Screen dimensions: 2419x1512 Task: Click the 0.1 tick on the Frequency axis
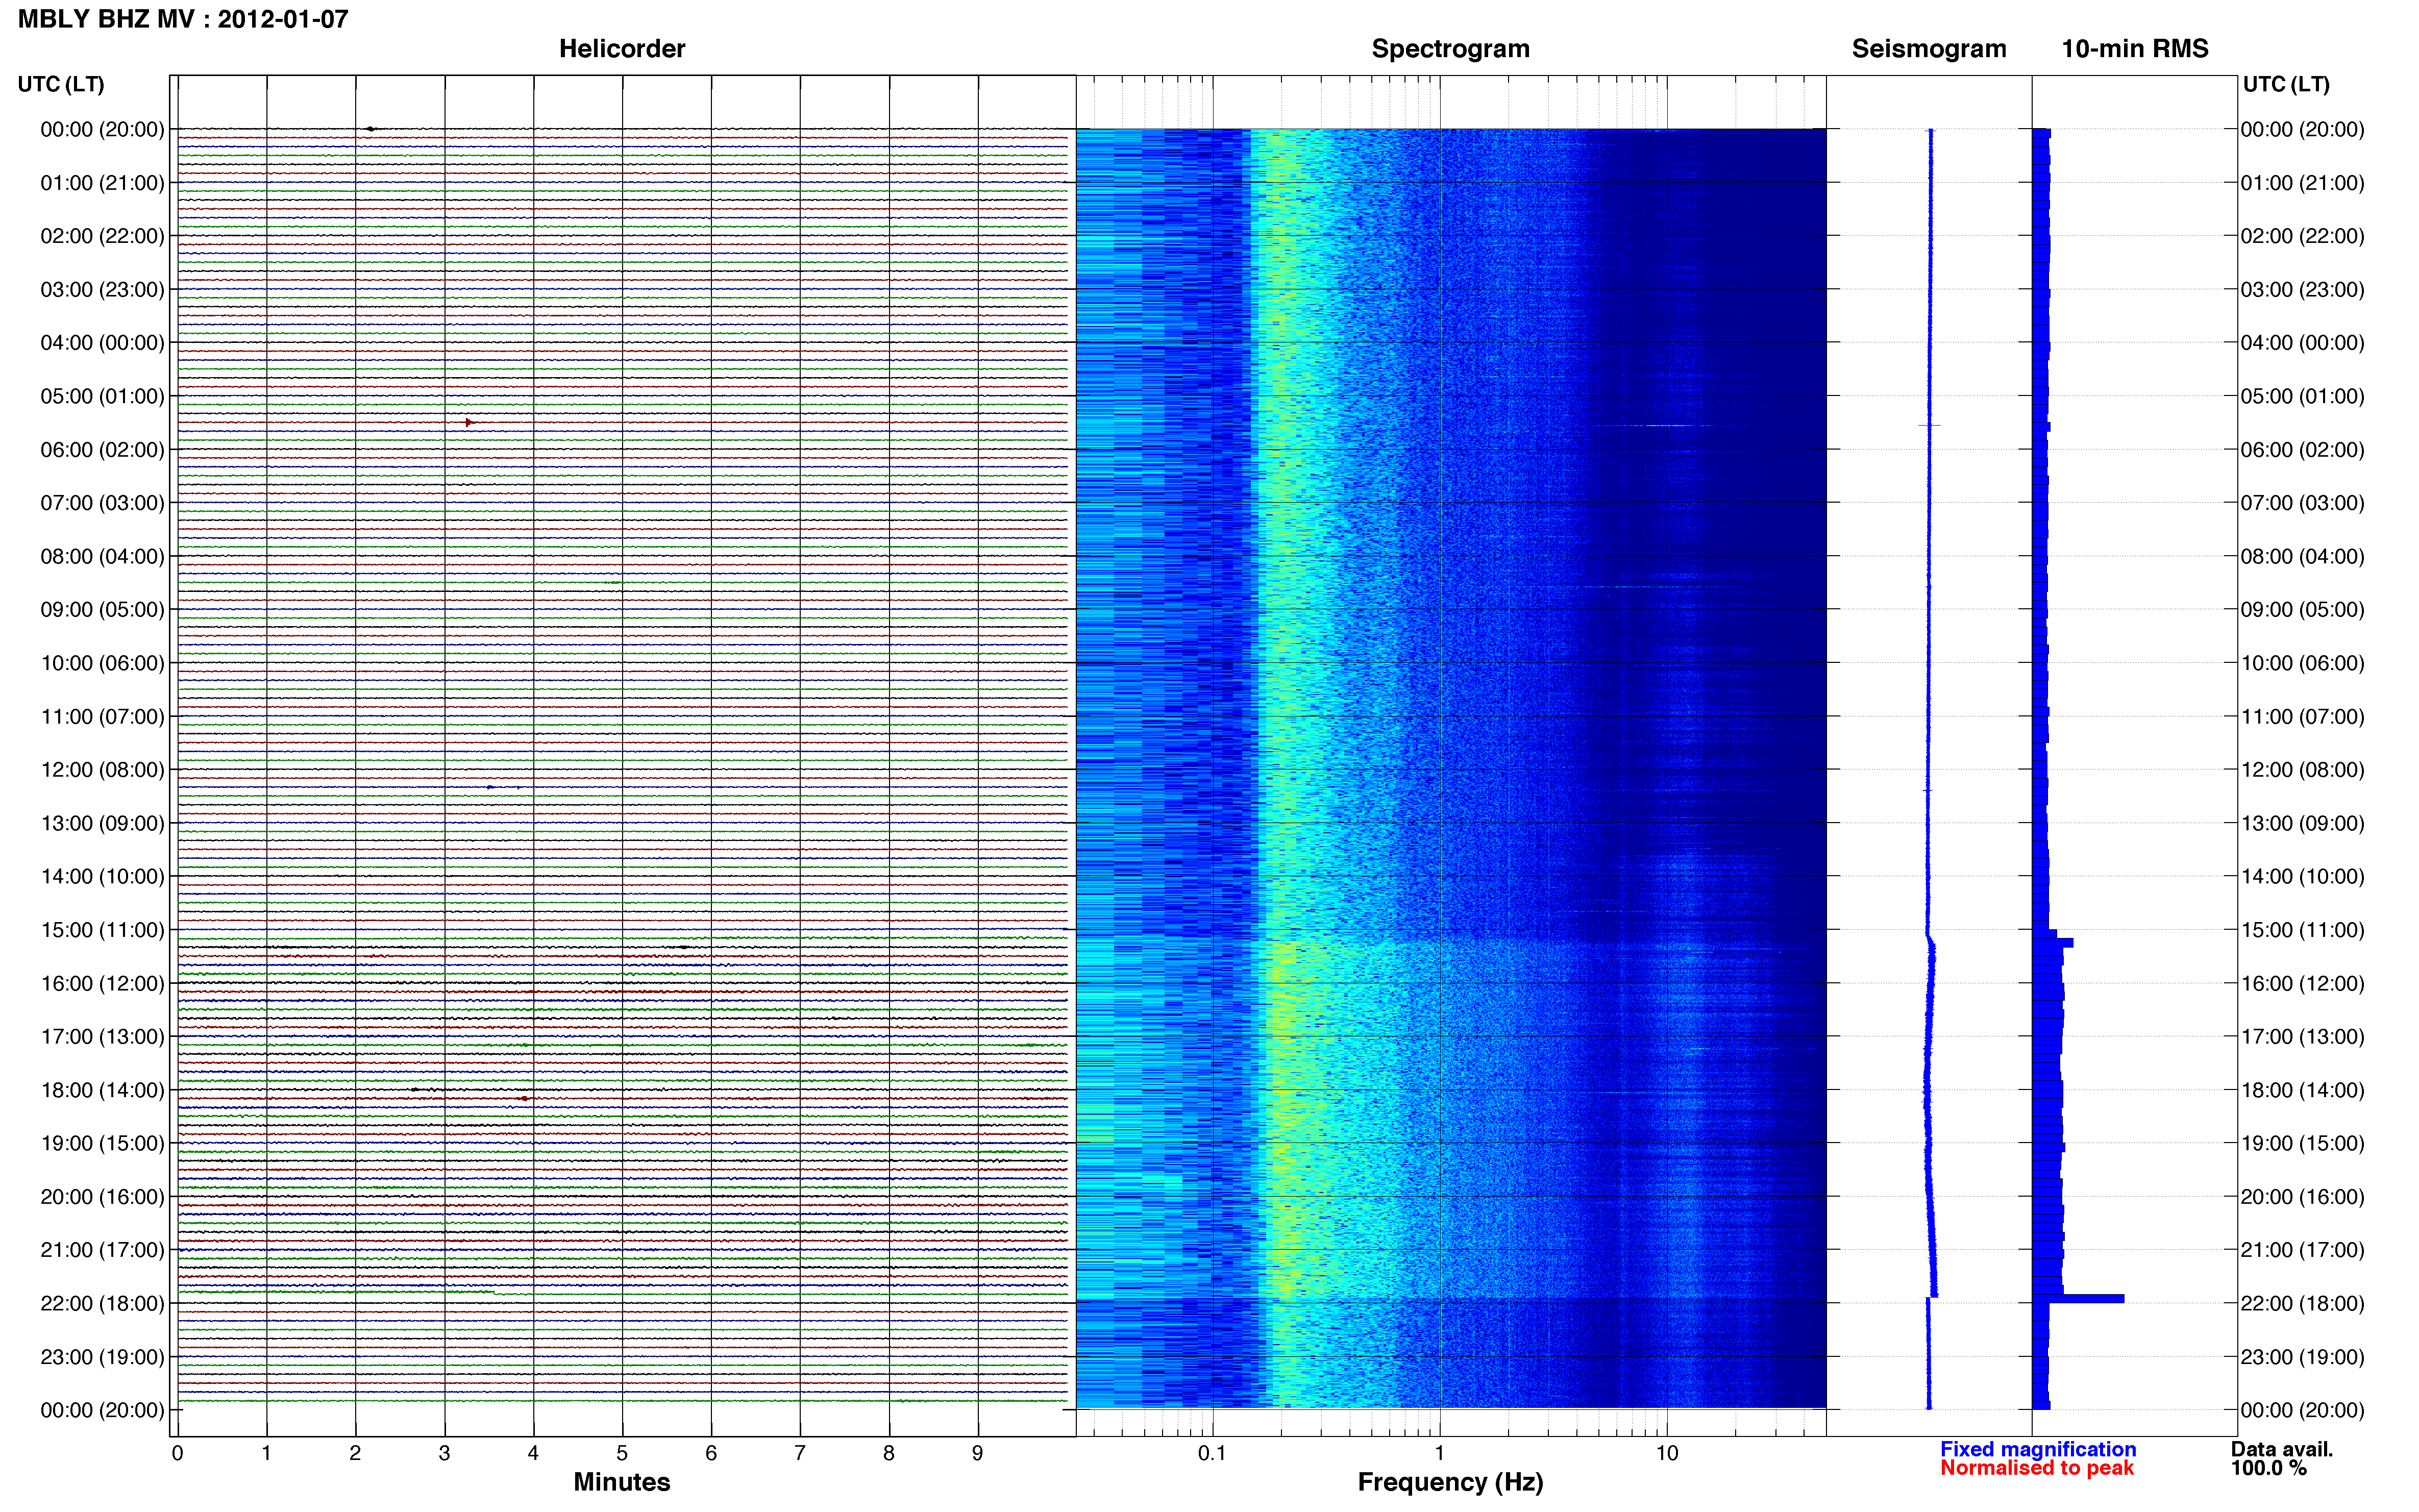point(1212,1454)
